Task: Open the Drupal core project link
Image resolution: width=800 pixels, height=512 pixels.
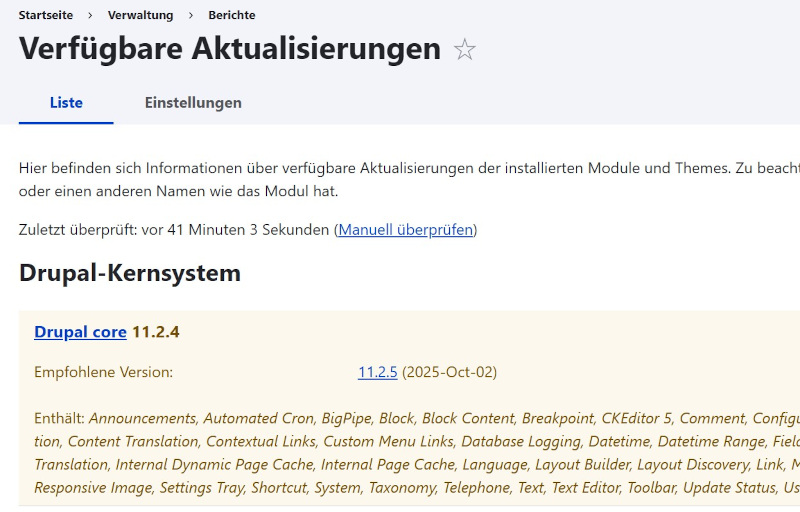Action: coord(80,332)
